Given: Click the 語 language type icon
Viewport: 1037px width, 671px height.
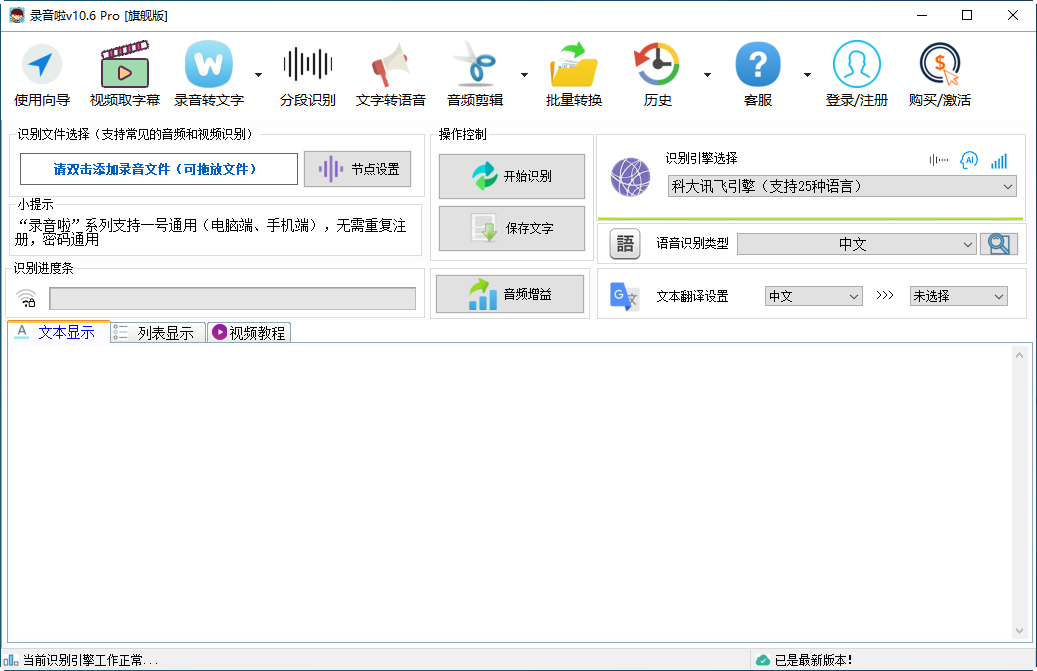Looking at the screenshot, I should 625,245.
